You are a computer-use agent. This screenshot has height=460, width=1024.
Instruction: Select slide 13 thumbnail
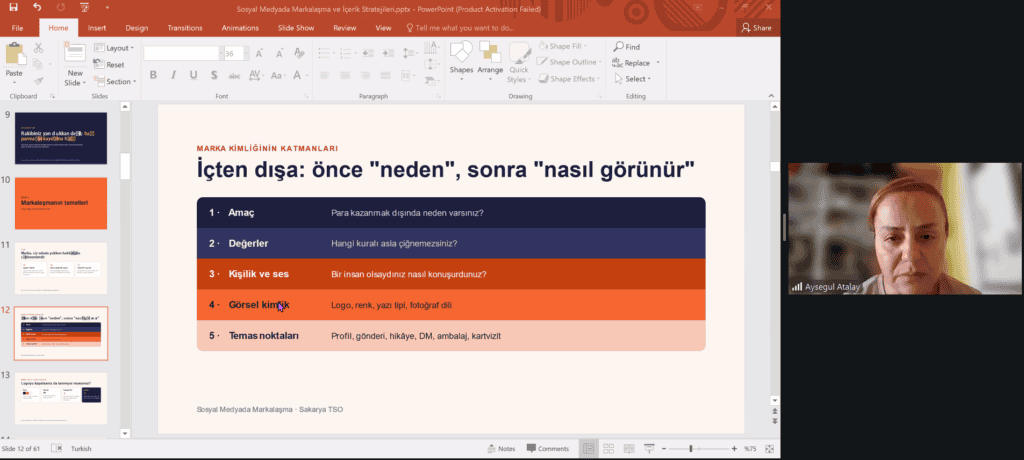click(x=61, y=399)
